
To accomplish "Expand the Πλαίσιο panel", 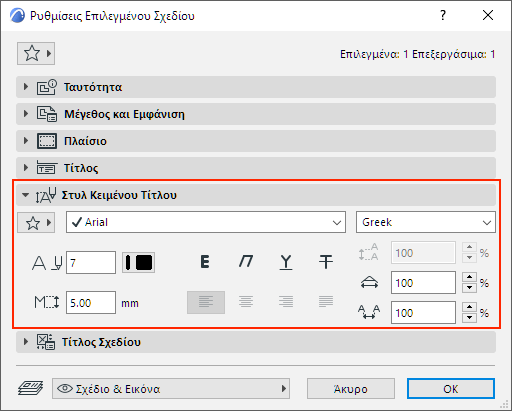I will coord(256,141).
